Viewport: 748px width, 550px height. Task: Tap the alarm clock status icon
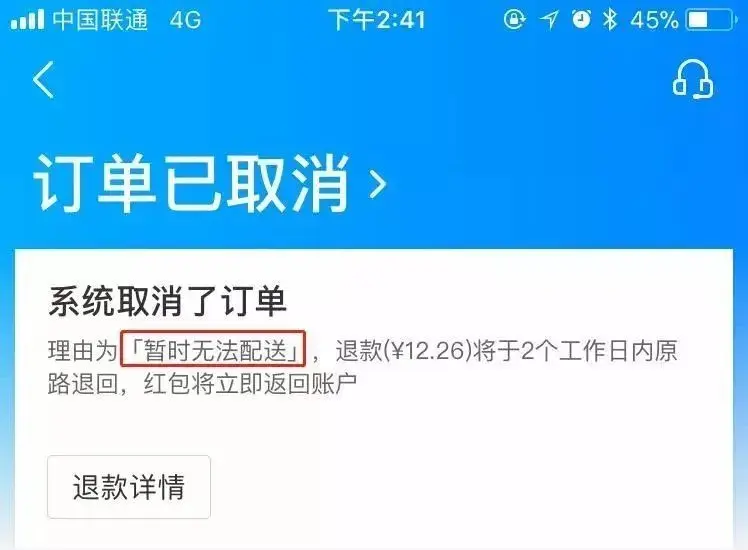click(581, 20)
